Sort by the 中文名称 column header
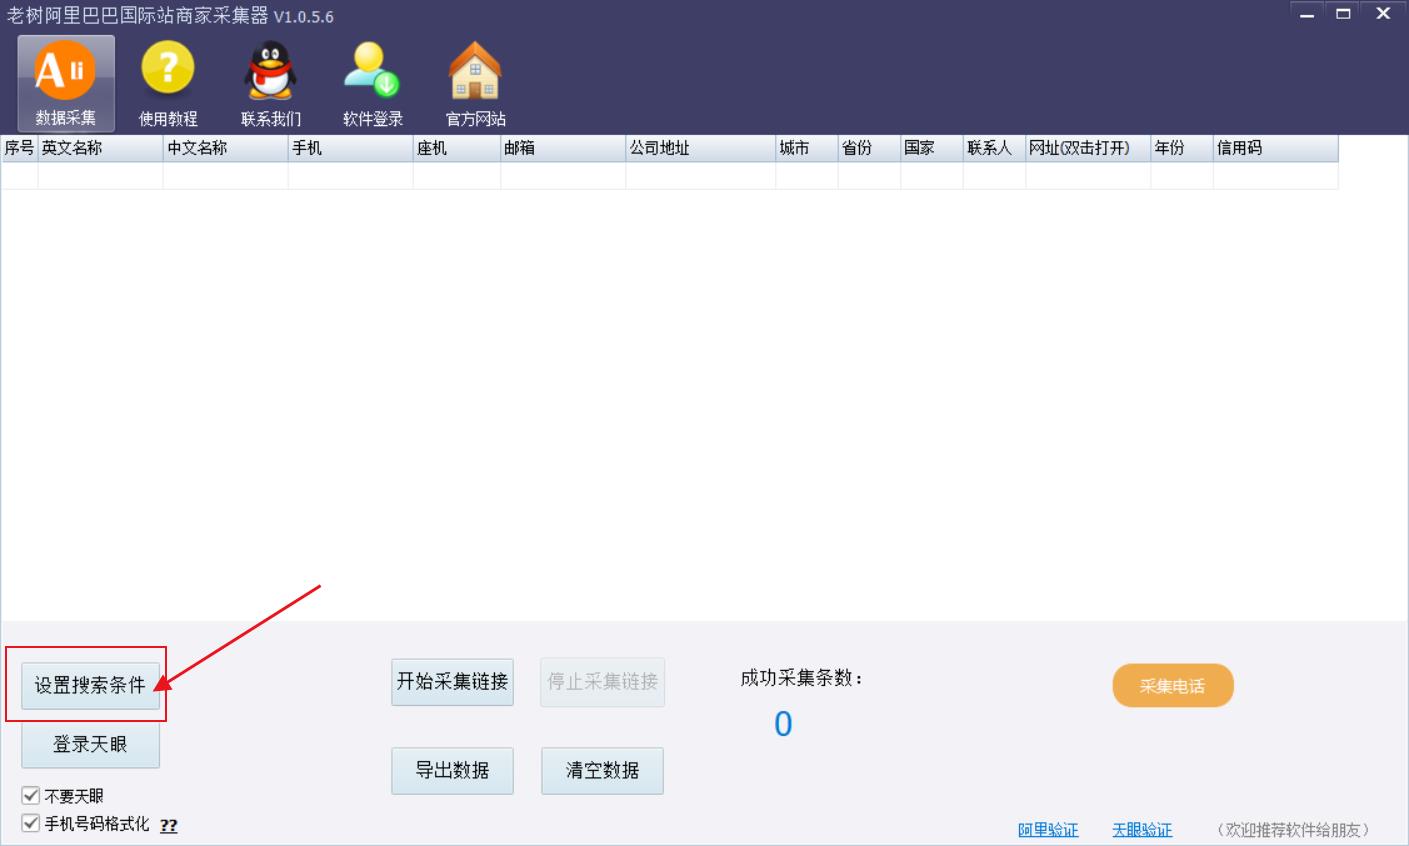The width and height of the screenshot is (1409, 846). pyautogui.click(x=225, y=148)
